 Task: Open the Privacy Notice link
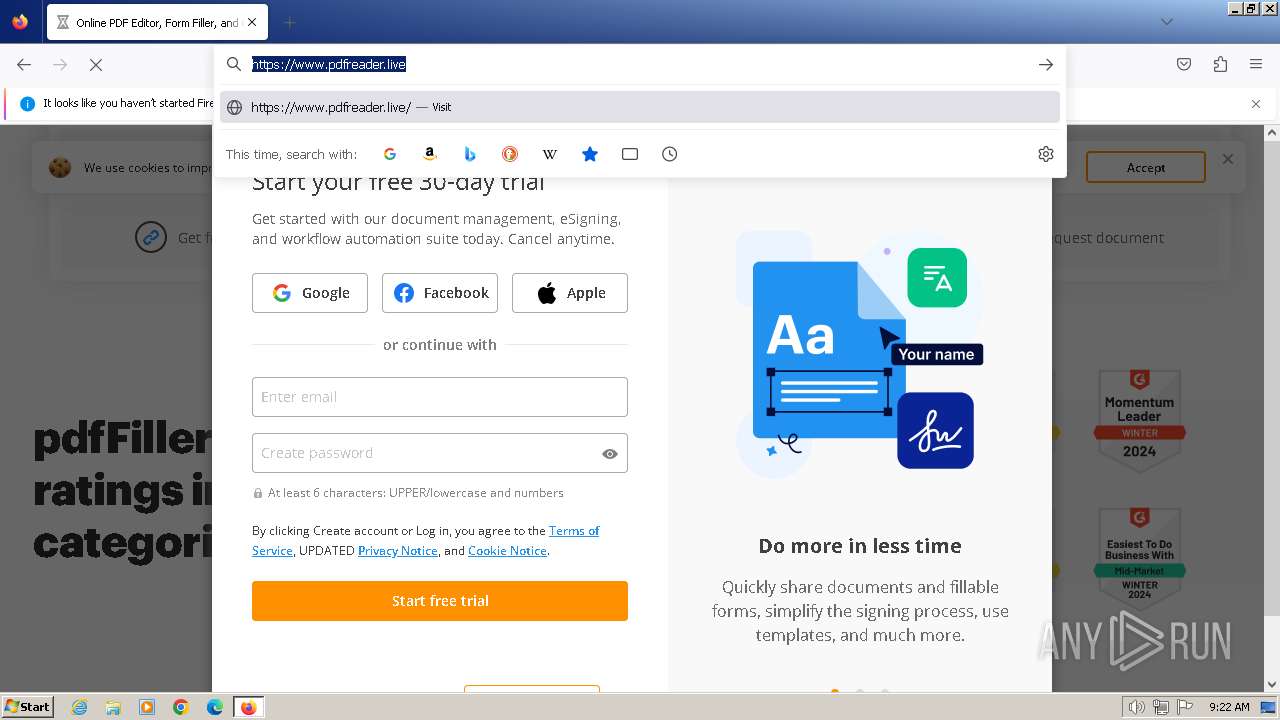398,551
